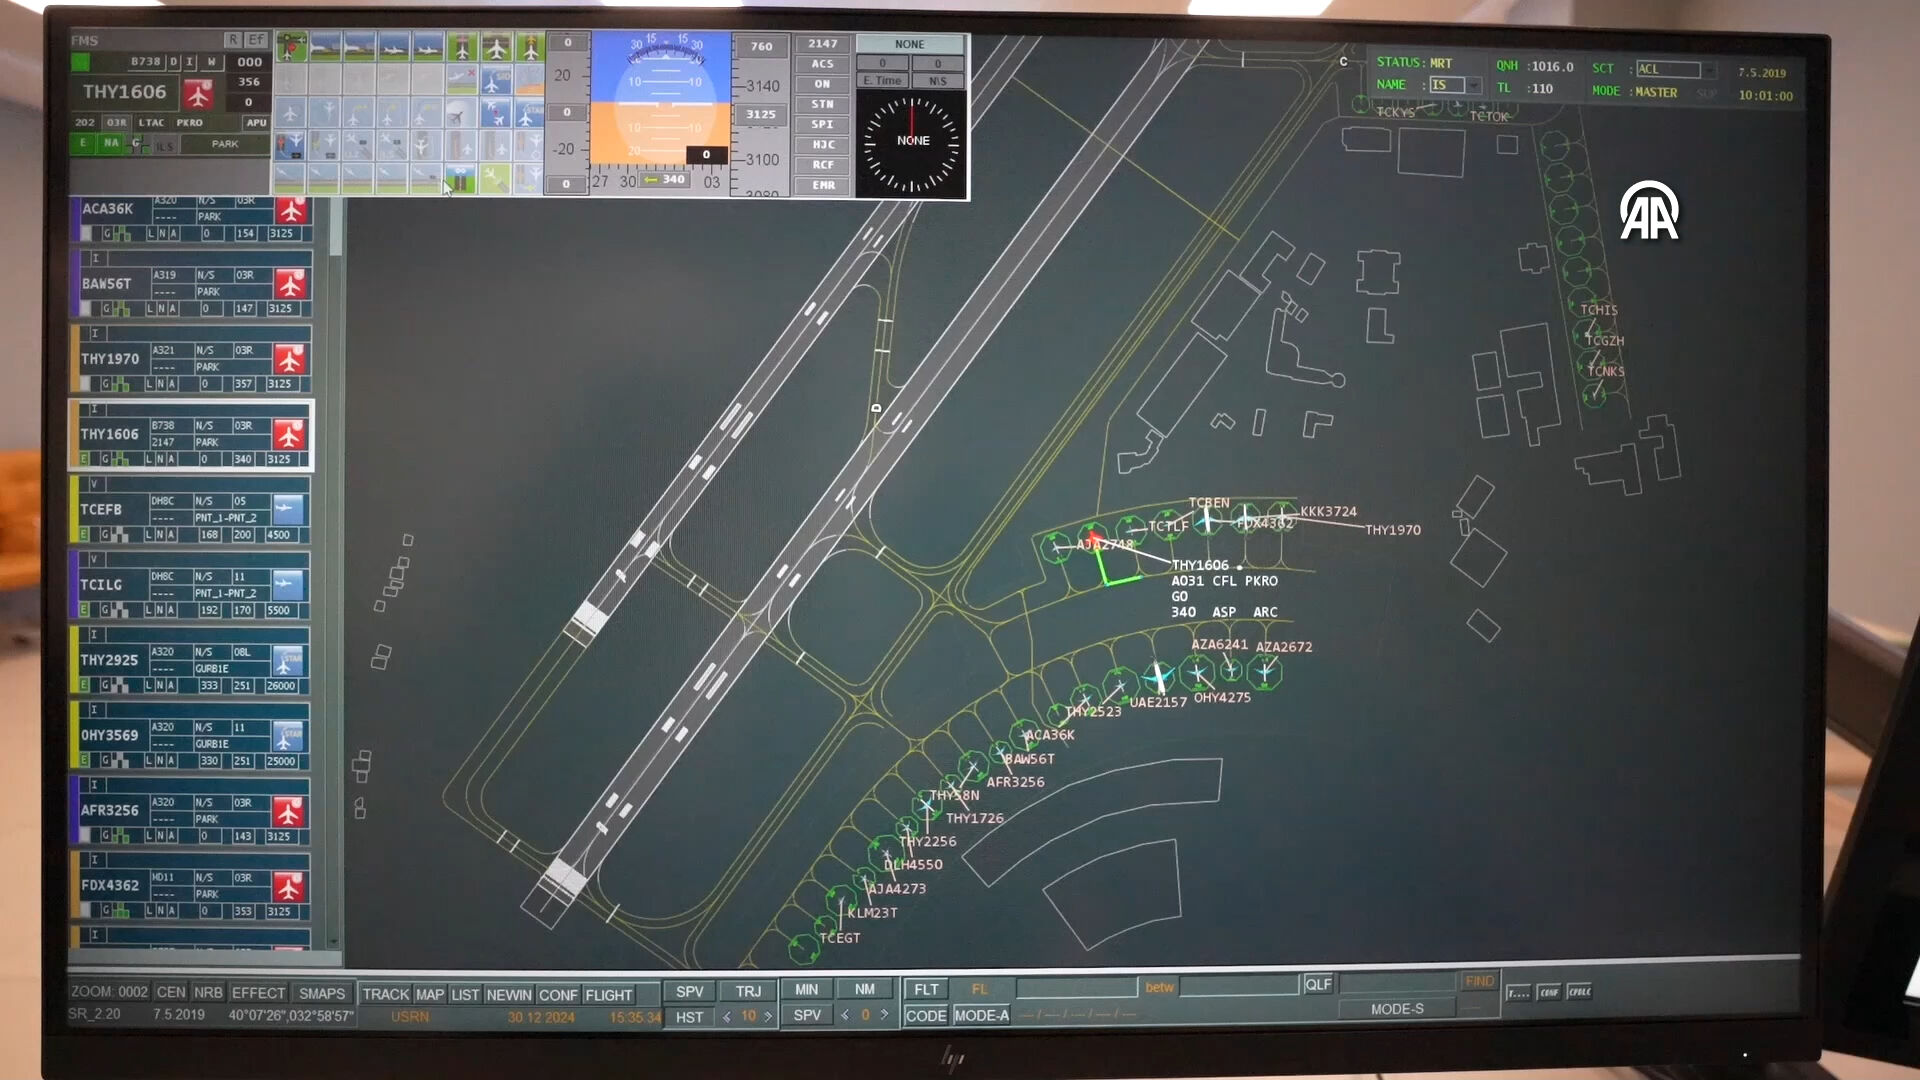Screen dimensions: 1920x1080
Task: Increase the HST value with right arrow
Action: click(x=768, y=1016)
